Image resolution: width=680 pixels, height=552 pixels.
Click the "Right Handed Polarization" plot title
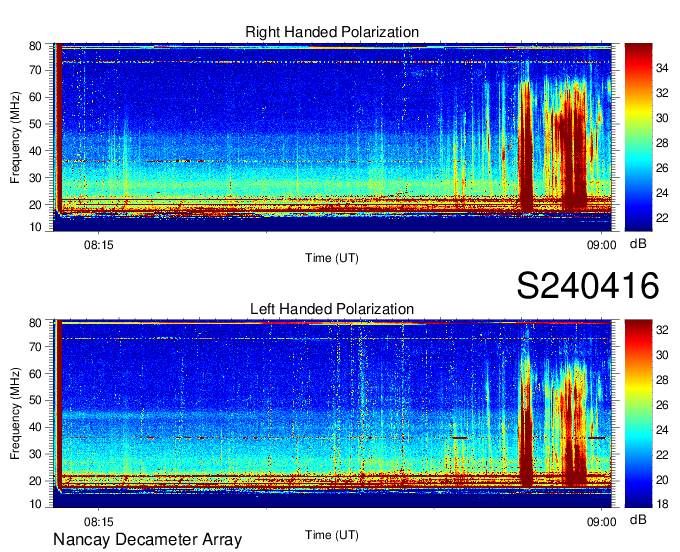pos(332,32)
